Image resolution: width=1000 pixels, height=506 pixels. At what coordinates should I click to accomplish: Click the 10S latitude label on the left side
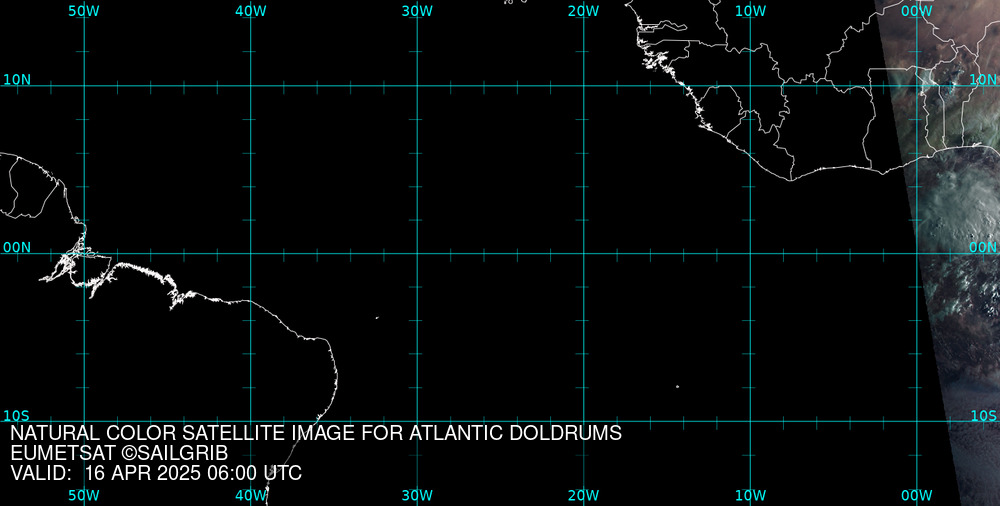coord(17,416)
